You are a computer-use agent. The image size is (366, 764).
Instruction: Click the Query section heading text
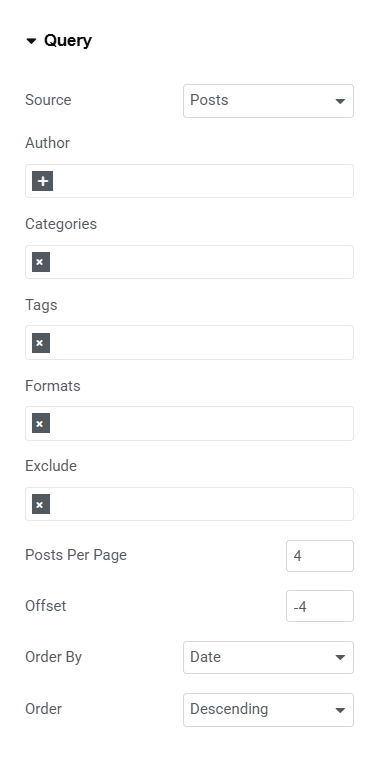68,40
